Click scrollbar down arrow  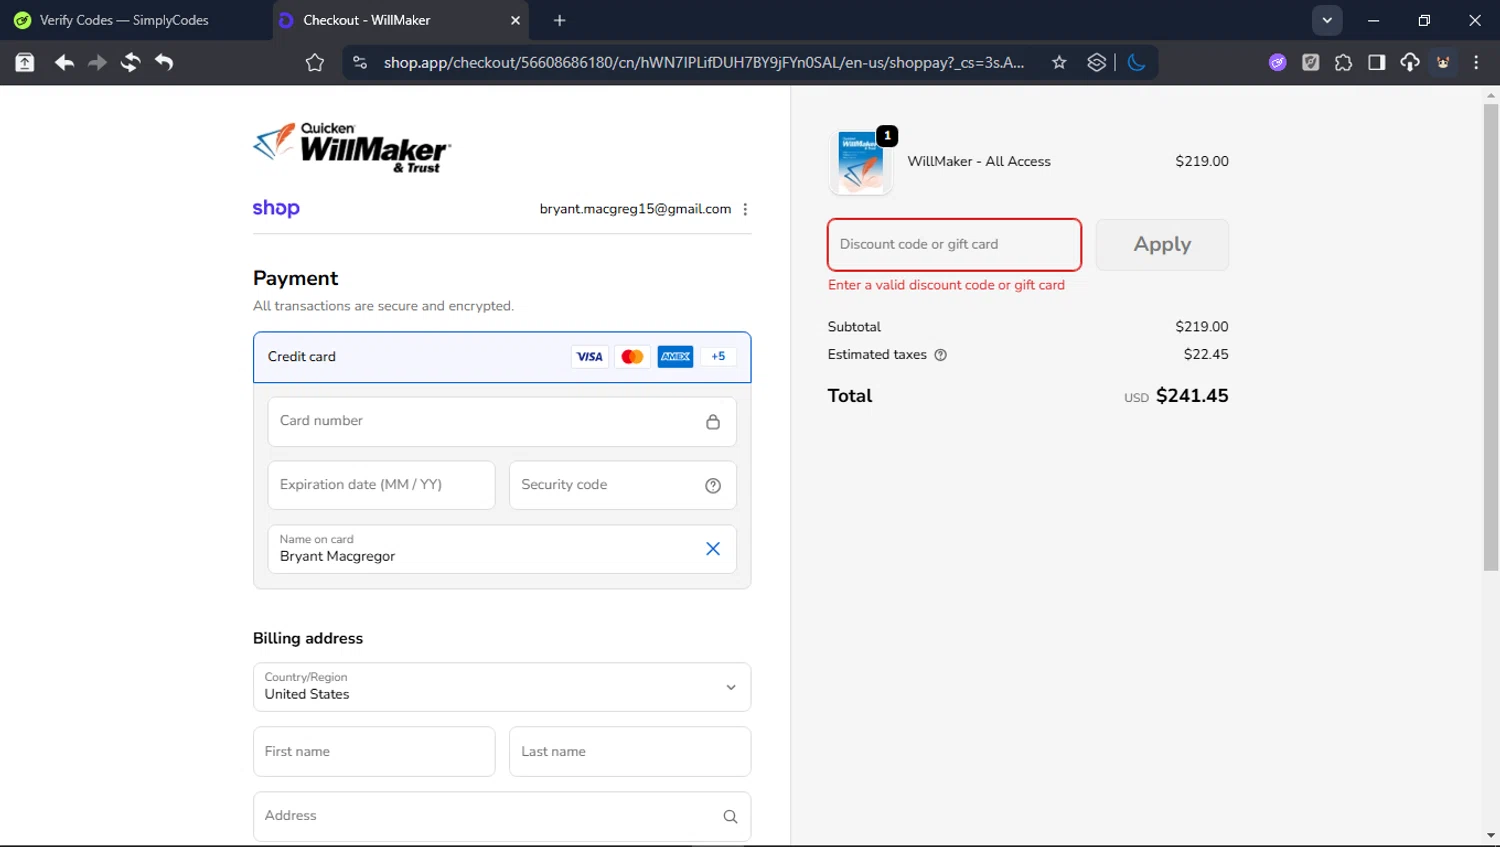pyautogui.click(x=1491, y=836)
